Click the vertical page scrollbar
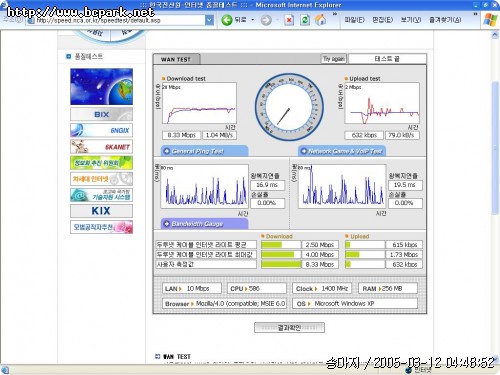500x375 pixels. pyautogui.click(x=495, y=197)
